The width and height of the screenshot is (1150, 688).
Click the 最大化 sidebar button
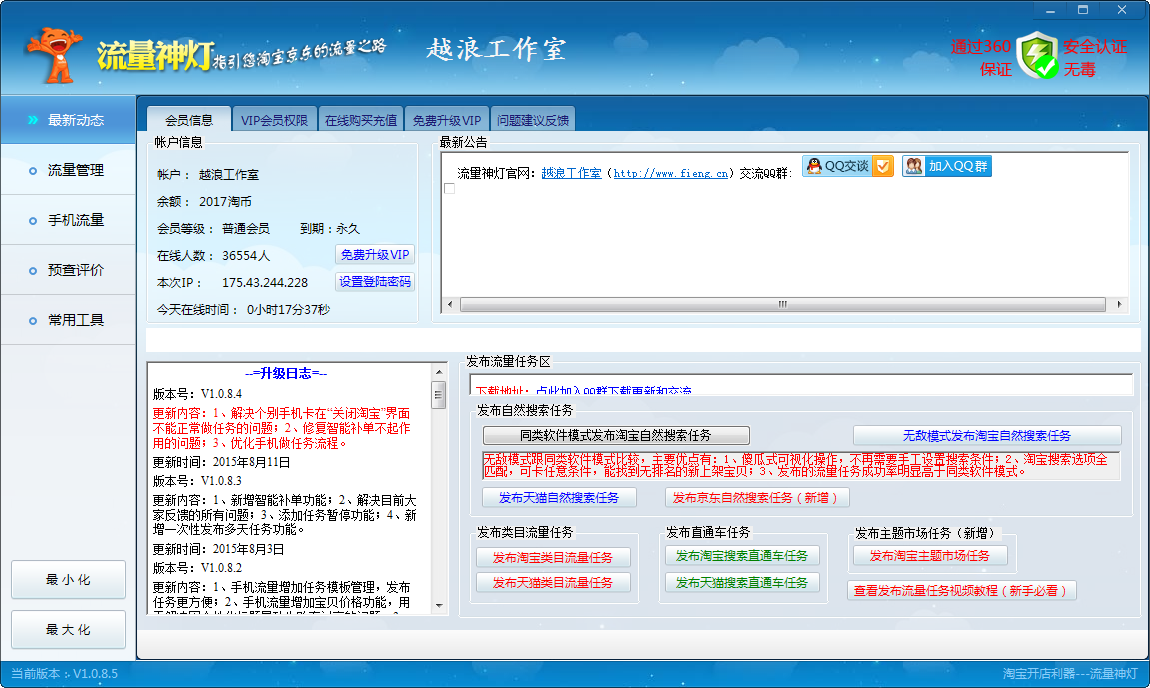[x=68, y=629]
